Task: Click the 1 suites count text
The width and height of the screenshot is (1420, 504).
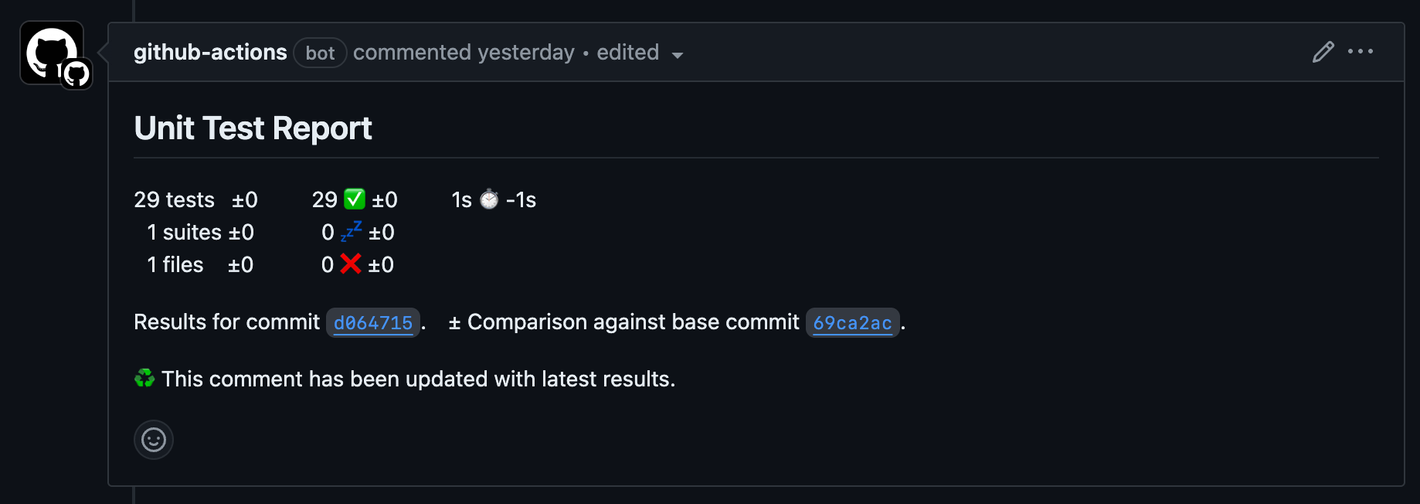Action: [184, 232]
